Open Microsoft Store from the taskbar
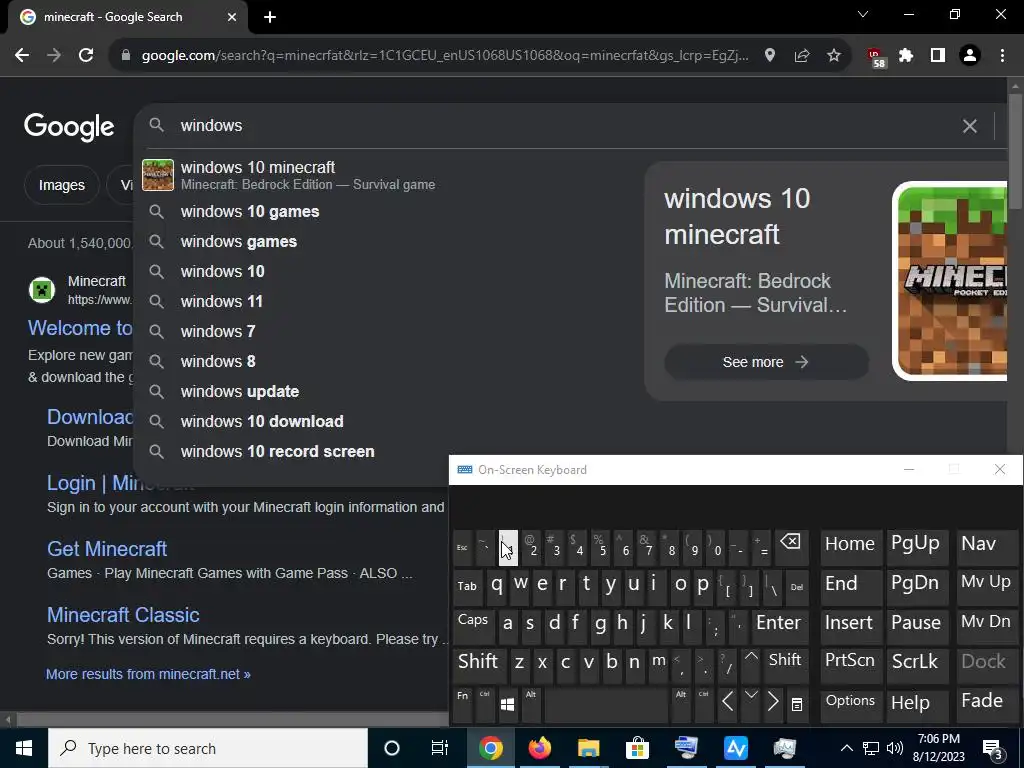Image resolution: width=1024 pixels, height=768 pixels. click(x=637, y=748)
